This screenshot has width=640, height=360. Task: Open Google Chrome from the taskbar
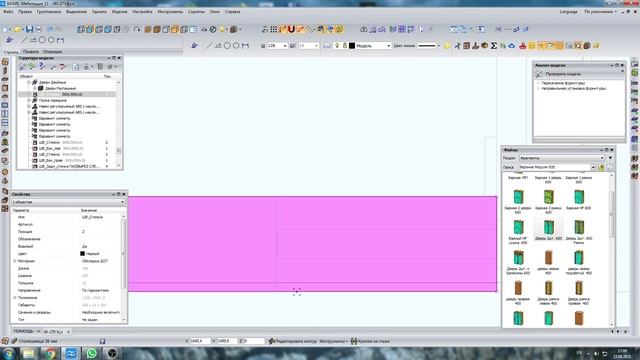50,353
